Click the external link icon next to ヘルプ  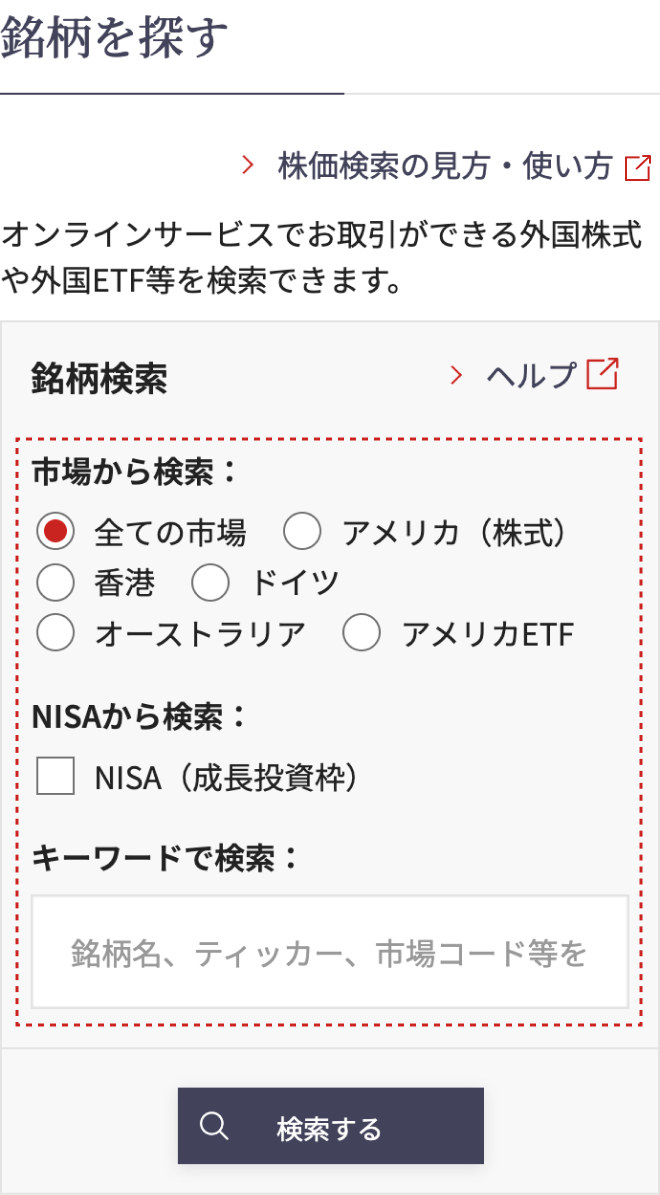pyautogui.click(x=602, y=374)
